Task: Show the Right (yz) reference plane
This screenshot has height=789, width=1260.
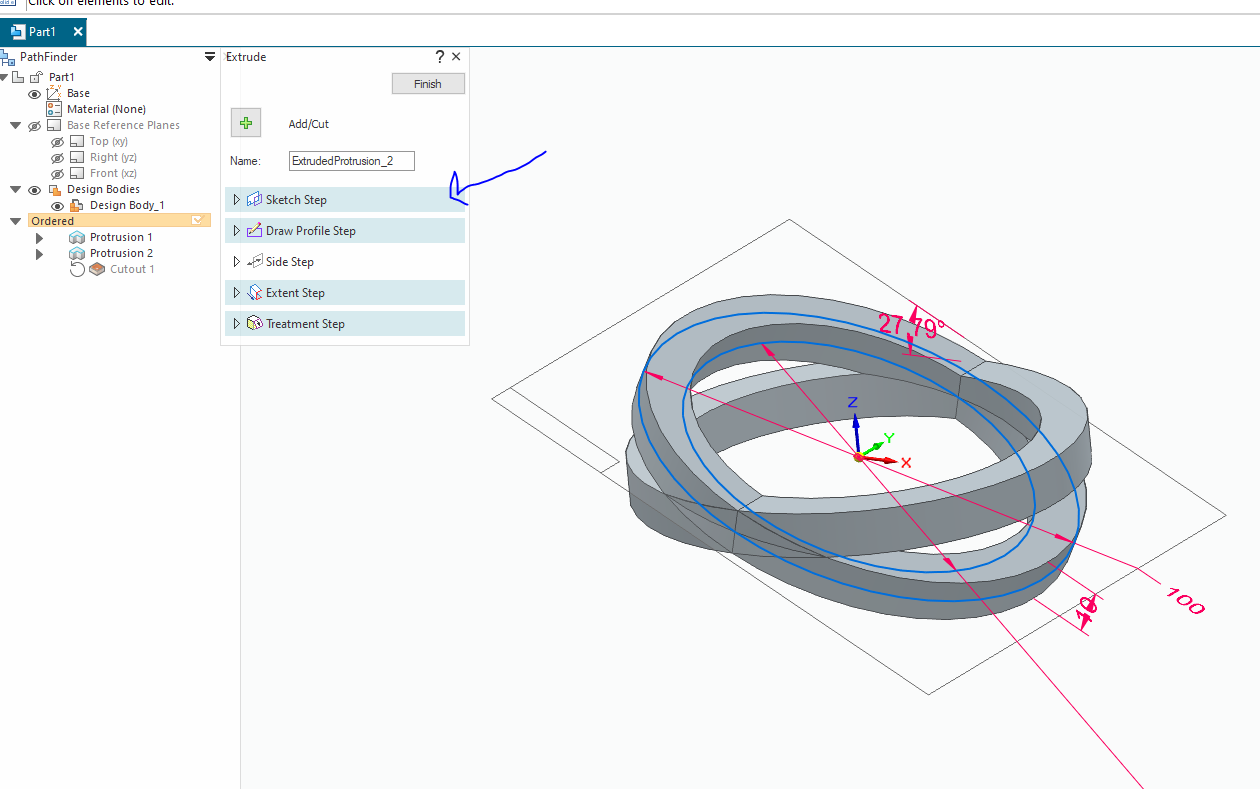Action: [x=57, y=157]
